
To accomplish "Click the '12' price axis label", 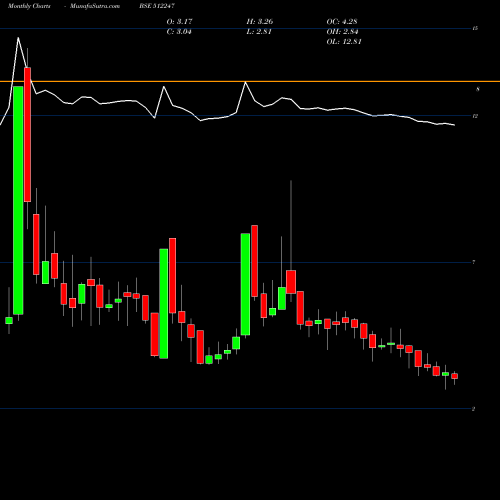I will [475, 116].
